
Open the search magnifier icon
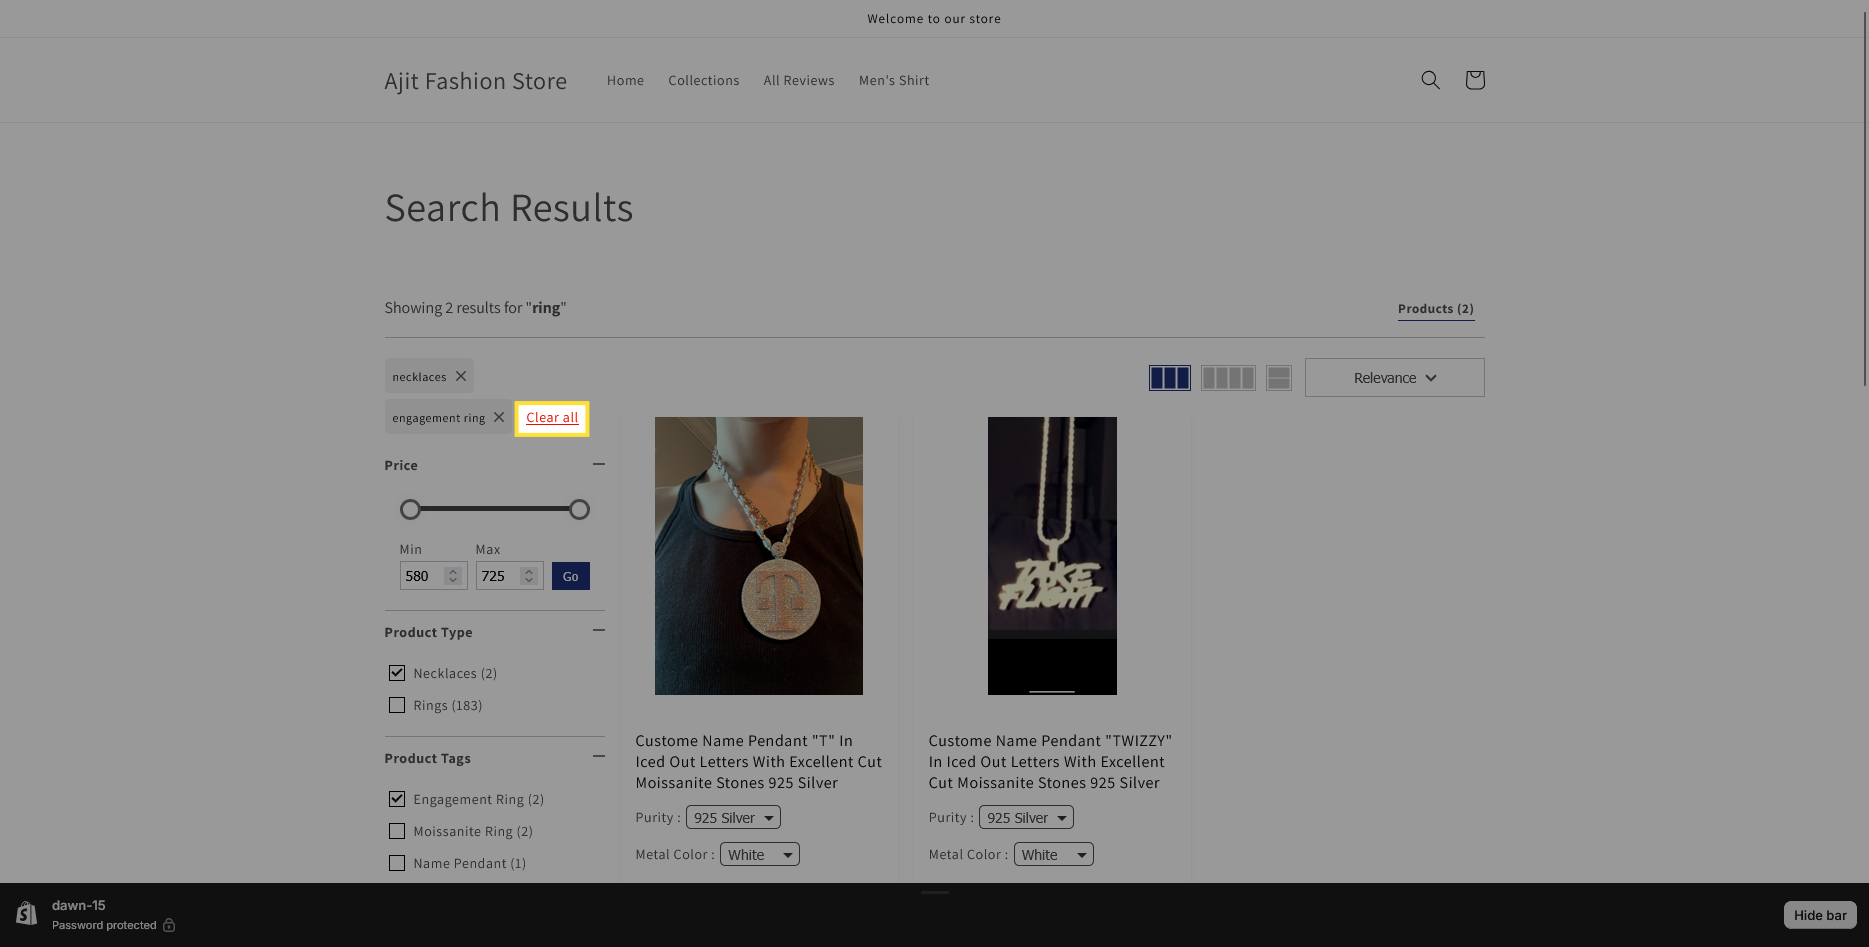tap(1430, 80)
